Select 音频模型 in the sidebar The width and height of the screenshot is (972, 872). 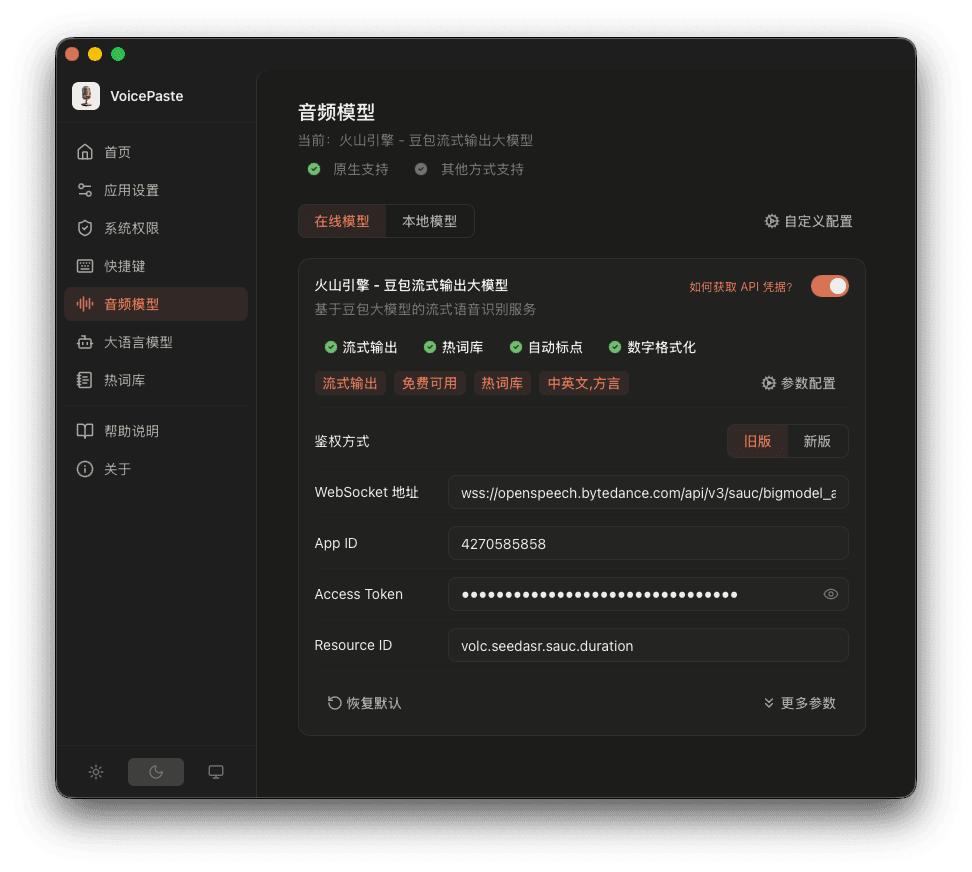pyautogui.click(x=156, y=304)
